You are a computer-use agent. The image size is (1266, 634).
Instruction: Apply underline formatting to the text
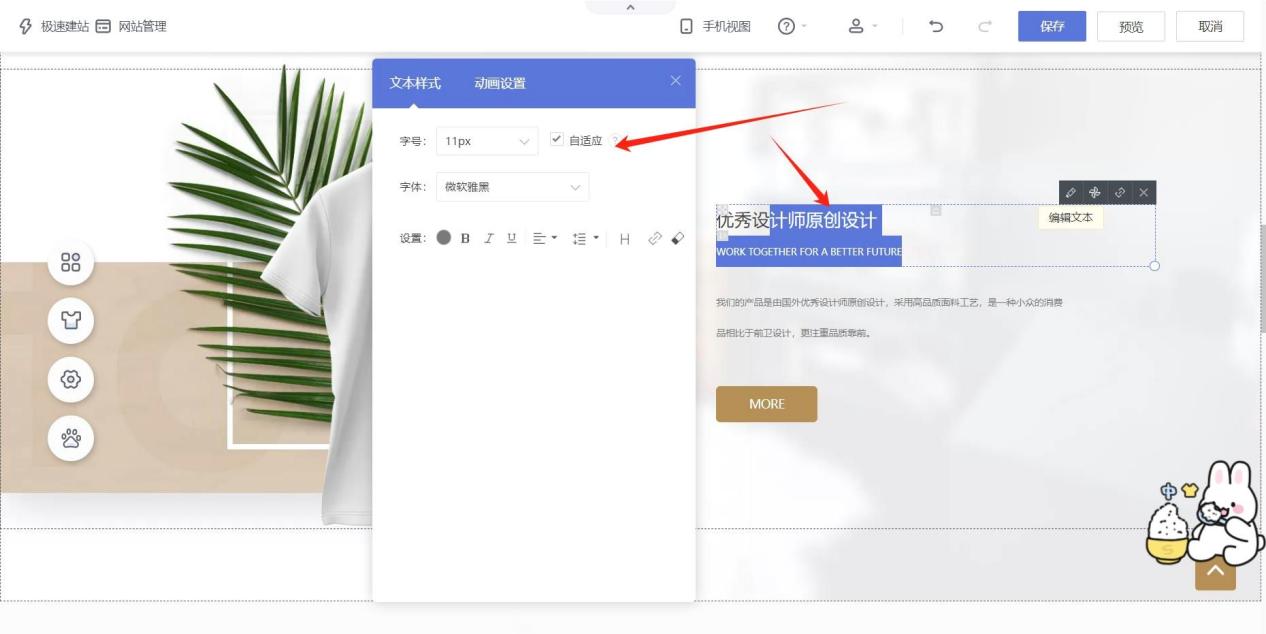click(x=512, y=239)
